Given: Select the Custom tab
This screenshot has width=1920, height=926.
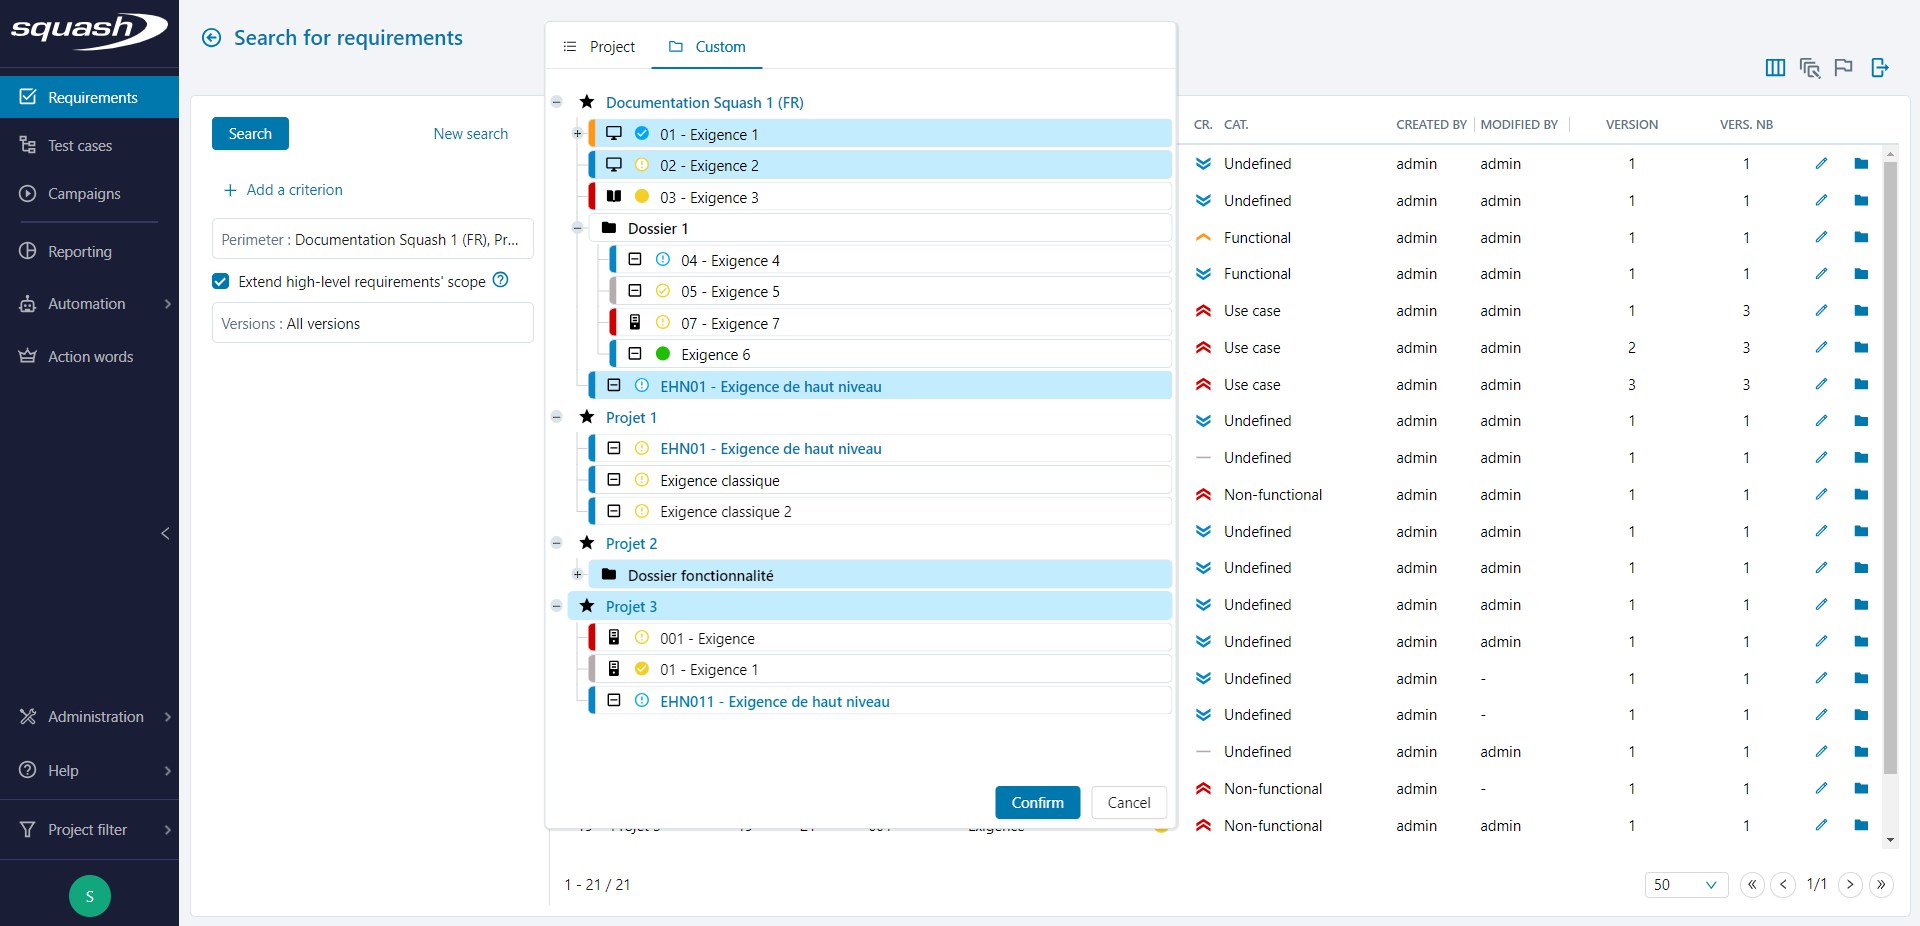Looking at the screenshot, I should coord(707,47).
